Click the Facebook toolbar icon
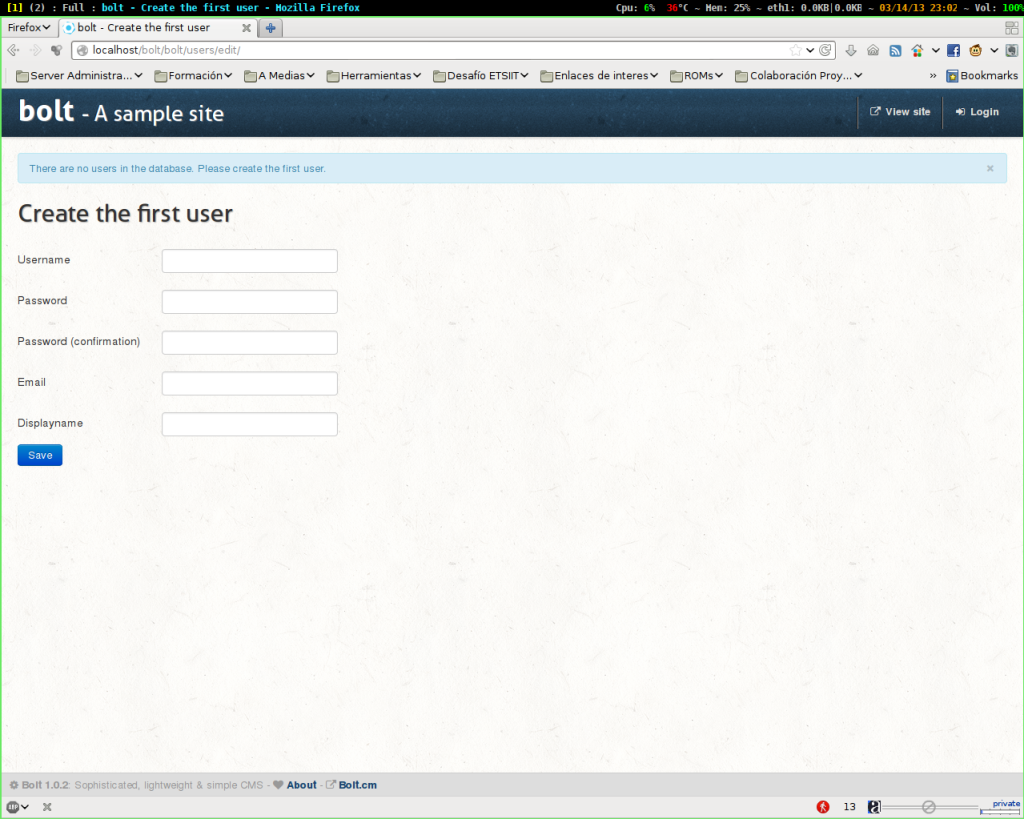Screen dimensions: 1024x819 pos(953,50)
